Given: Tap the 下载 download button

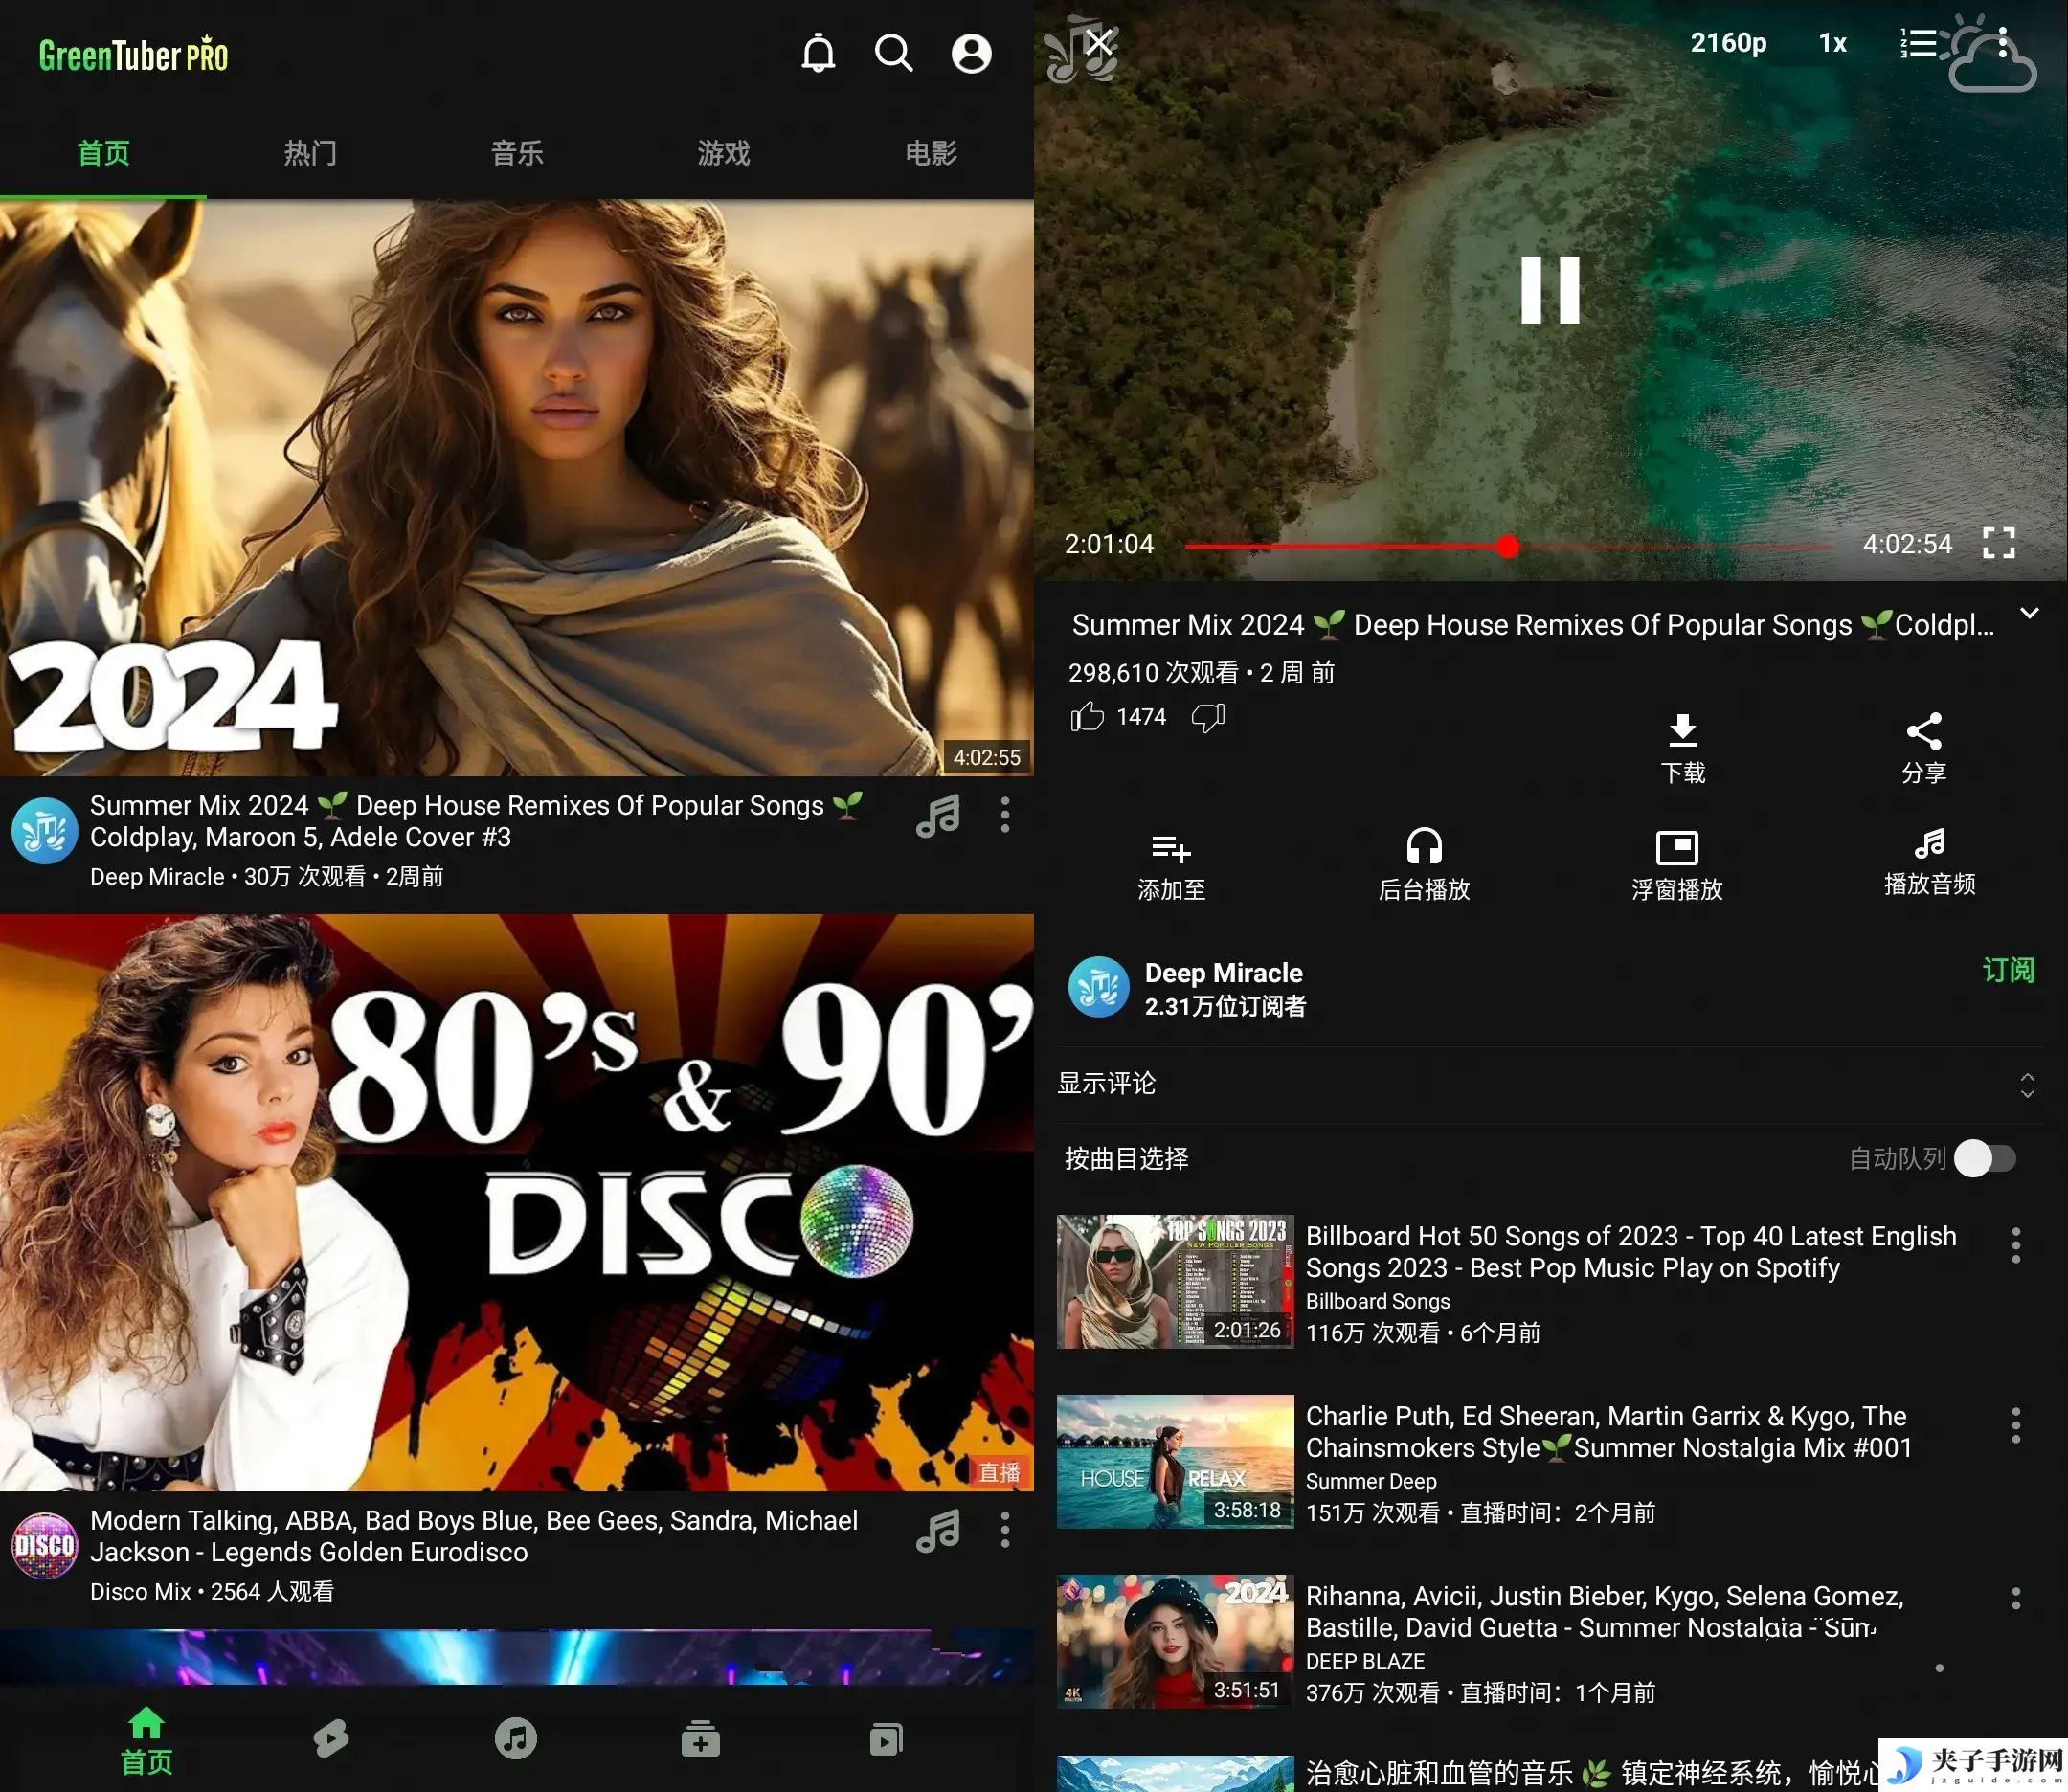Looking at the screenshot, I should 1683,748.
